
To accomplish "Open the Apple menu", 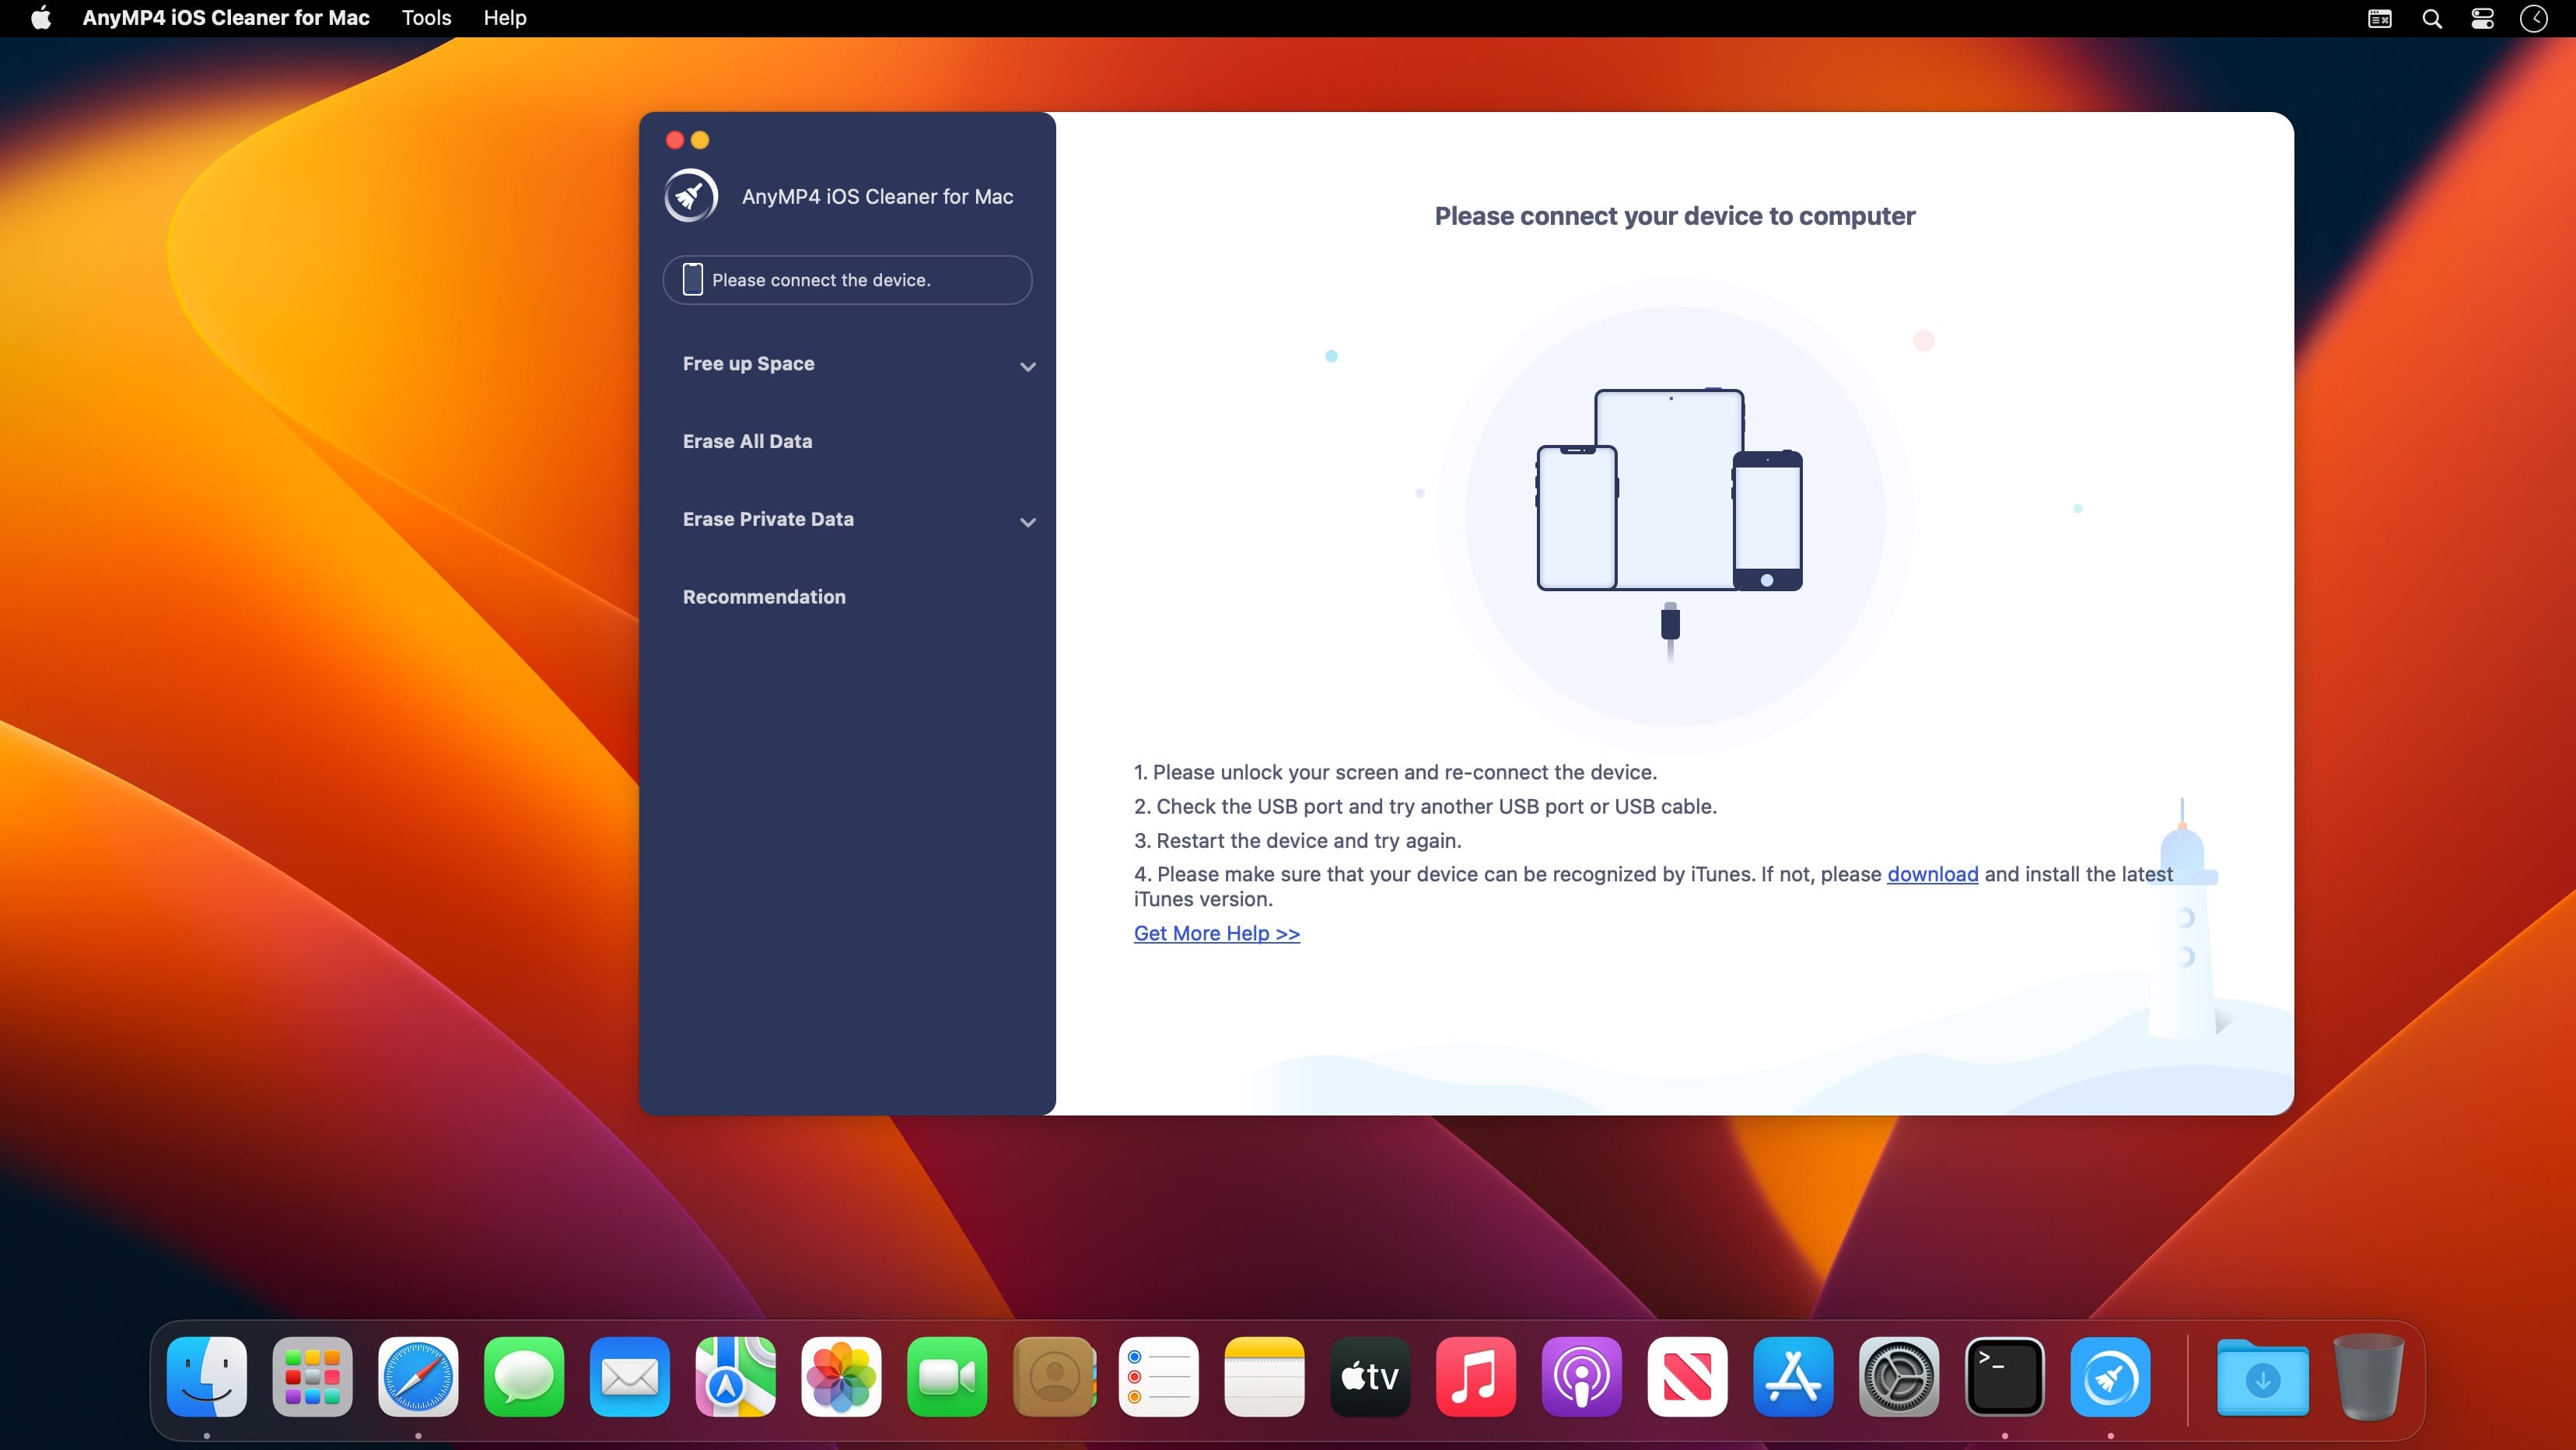I will click(41, 18).
